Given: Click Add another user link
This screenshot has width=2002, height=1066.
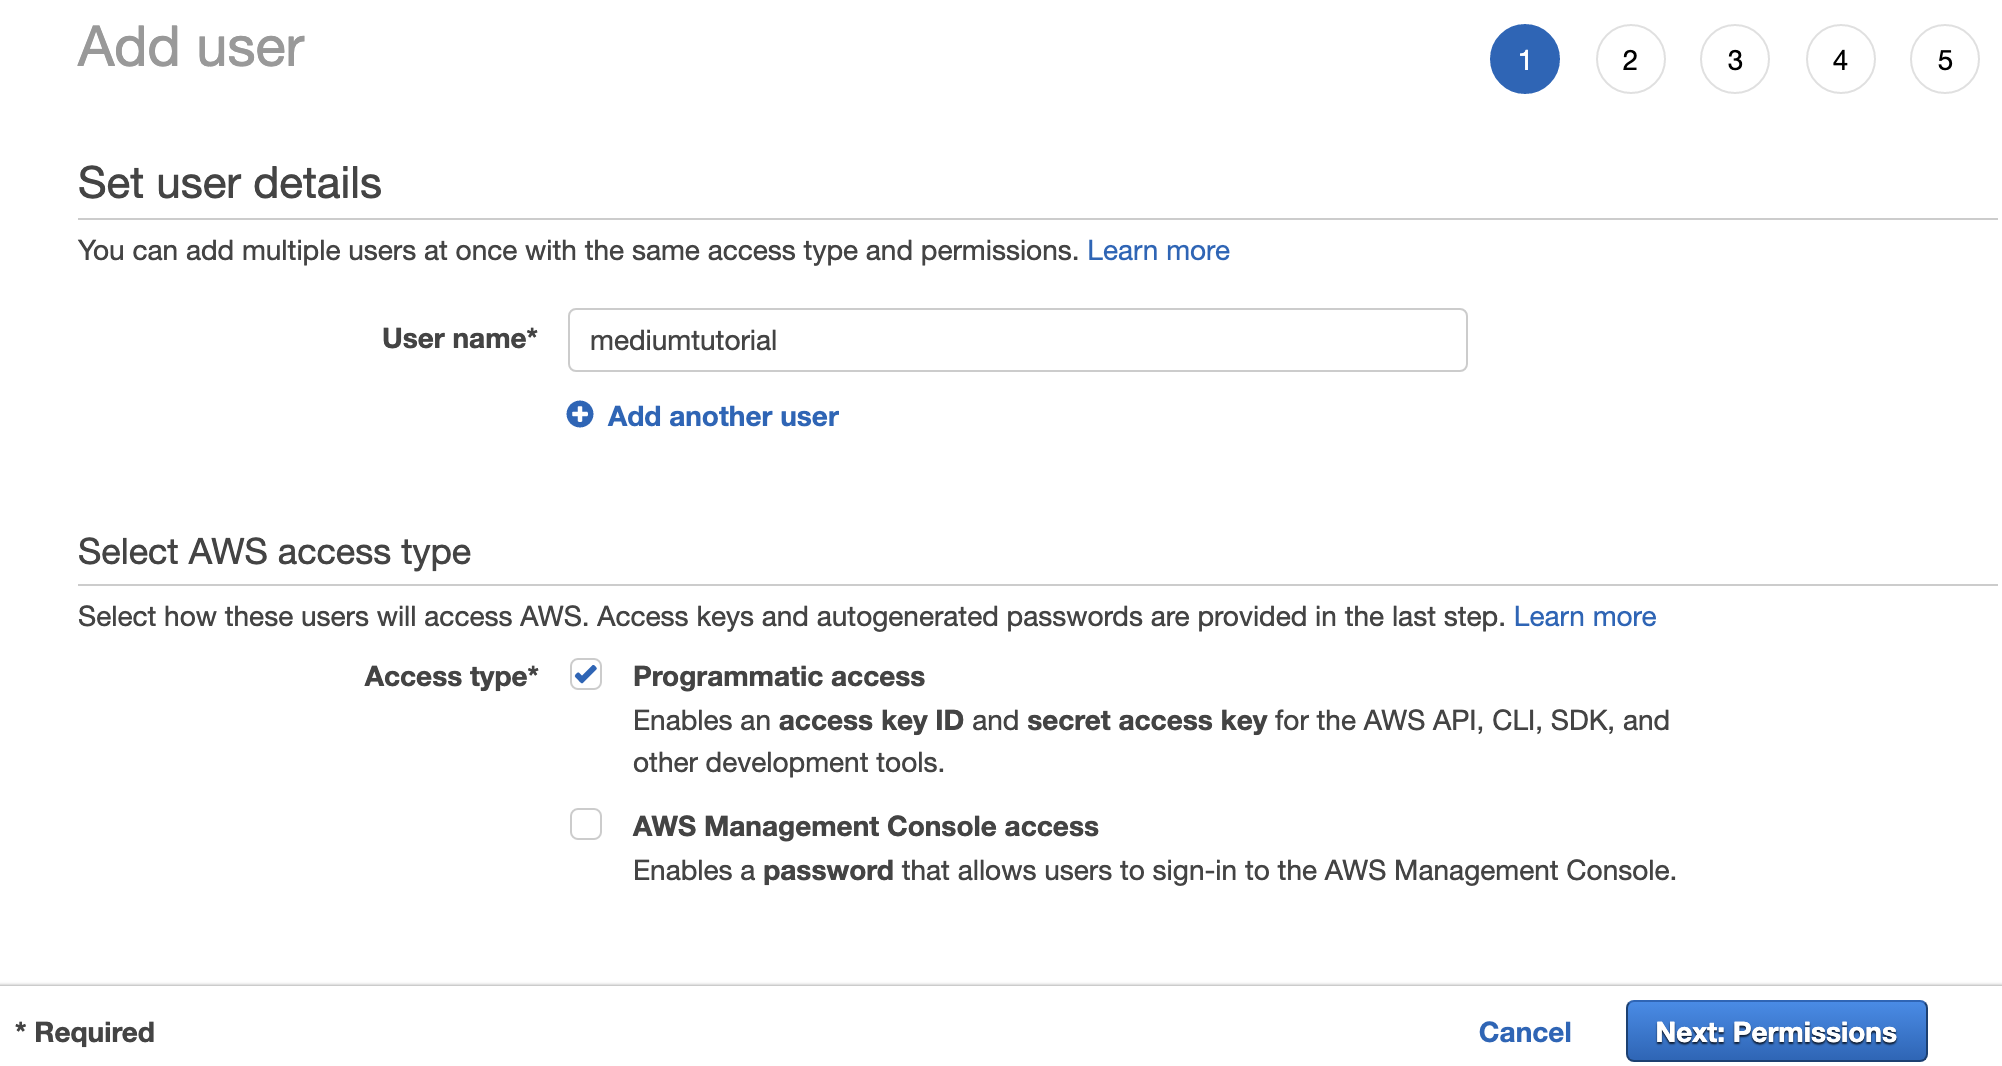Looking at the screenshot, I should pos(722,416).
